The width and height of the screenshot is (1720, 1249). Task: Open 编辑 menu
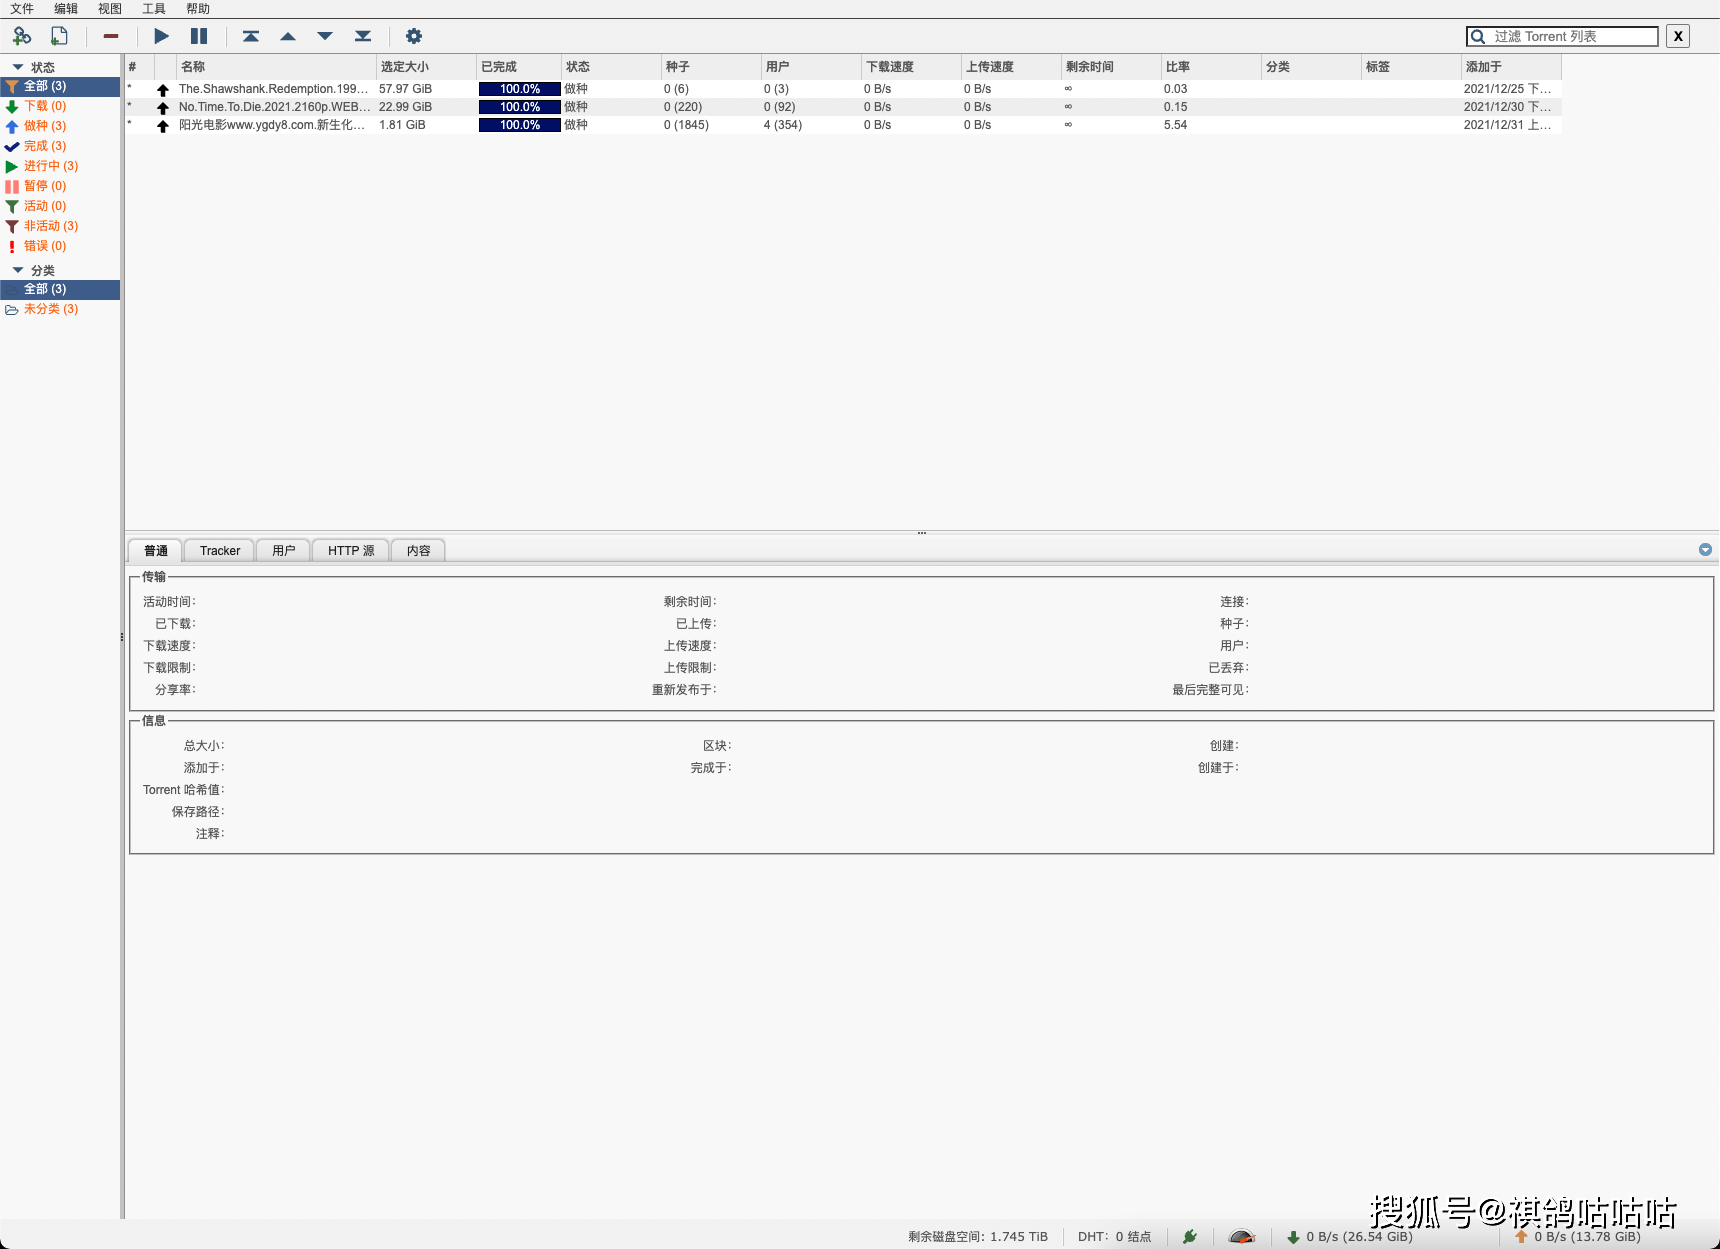66,9
